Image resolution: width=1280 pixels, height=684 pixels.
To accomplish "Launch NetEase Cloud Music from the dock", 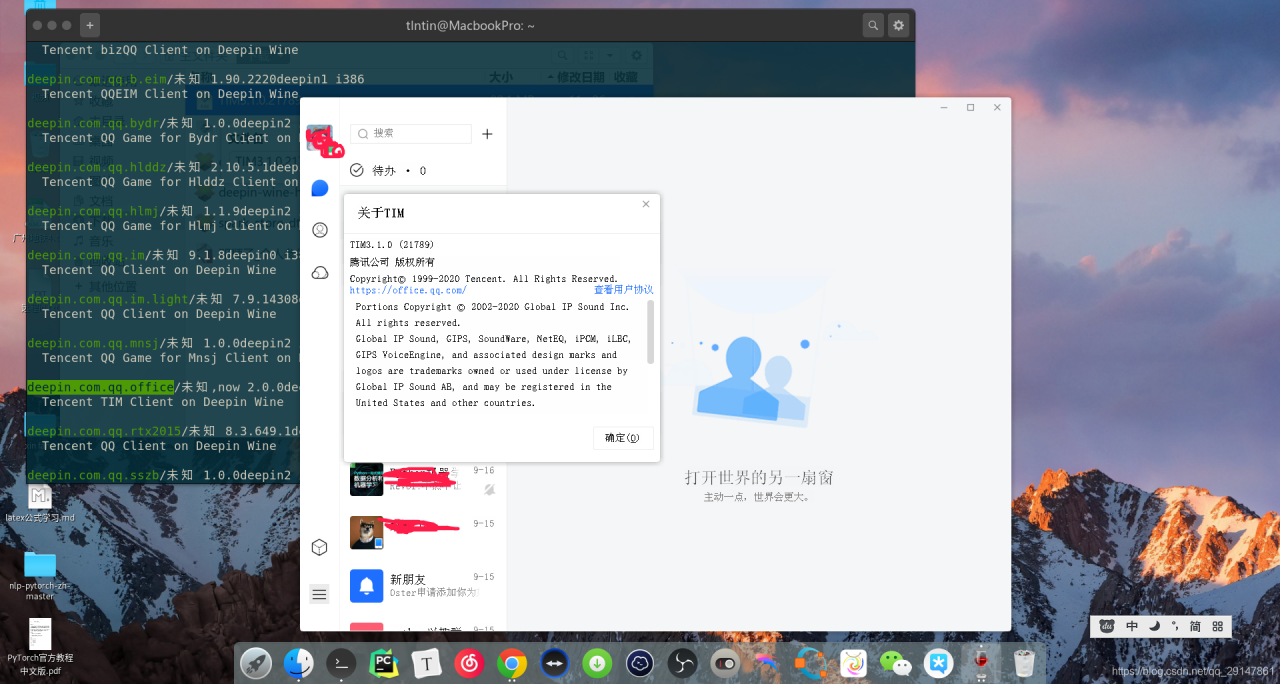I will (470, 662).
